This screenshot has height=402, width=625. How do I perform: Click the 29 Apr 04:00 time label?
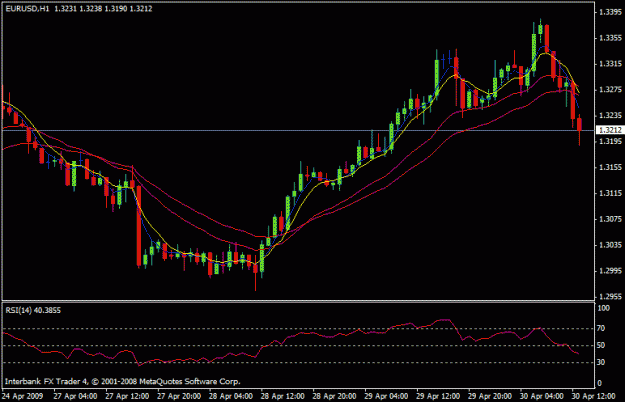(386, 396)
